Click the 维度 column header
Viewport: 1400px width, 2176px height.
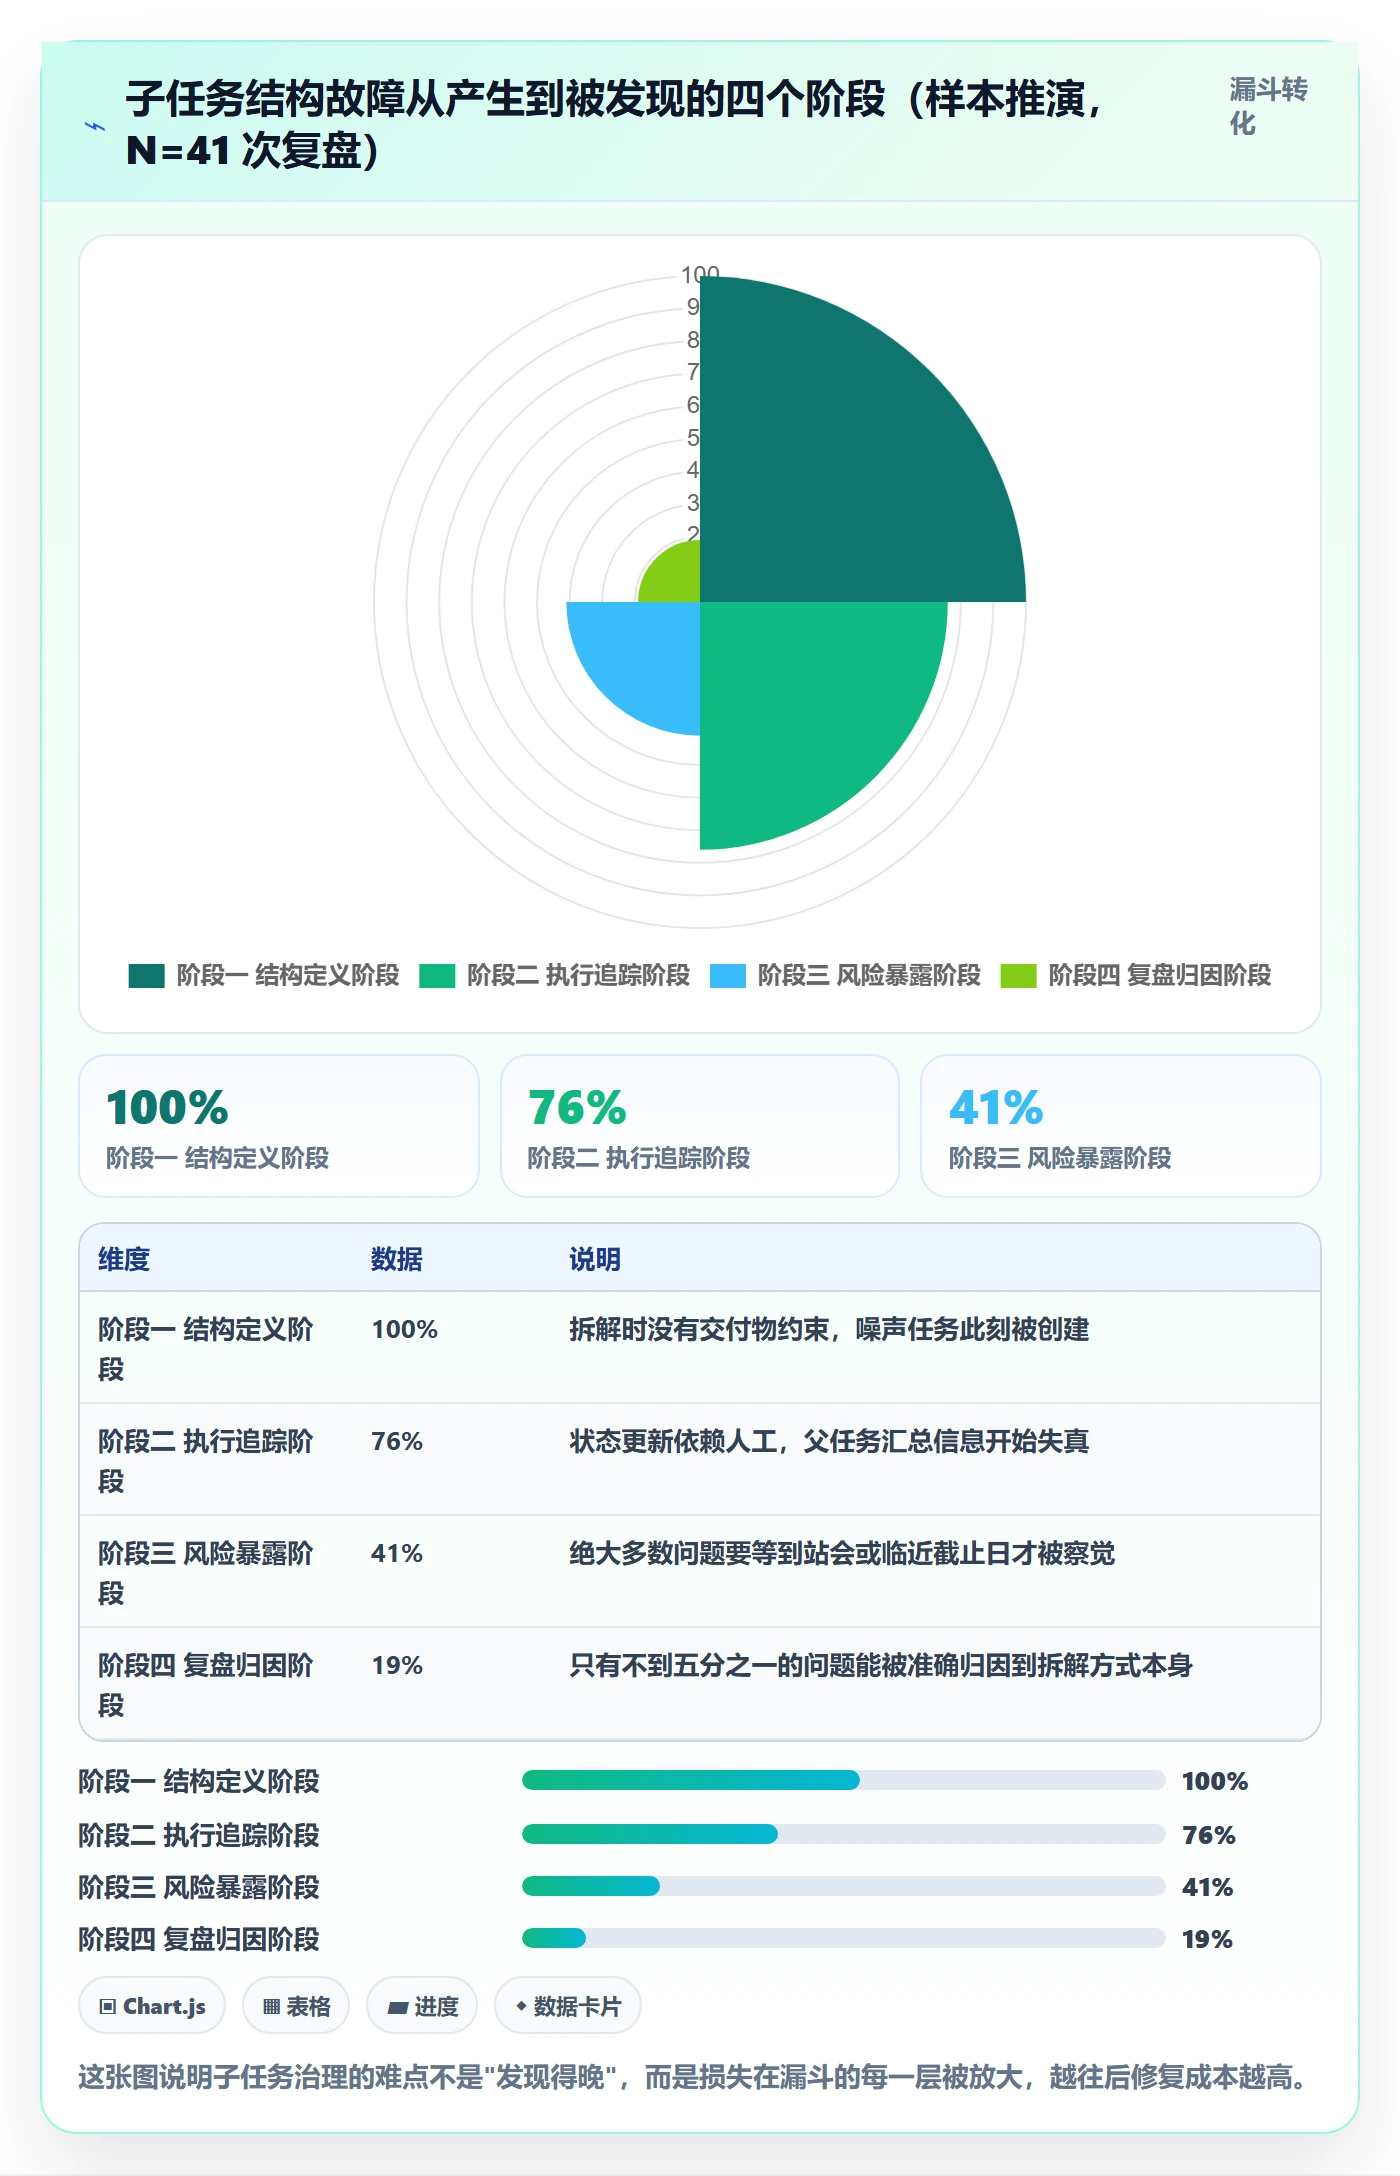[x=124, y=1259]
